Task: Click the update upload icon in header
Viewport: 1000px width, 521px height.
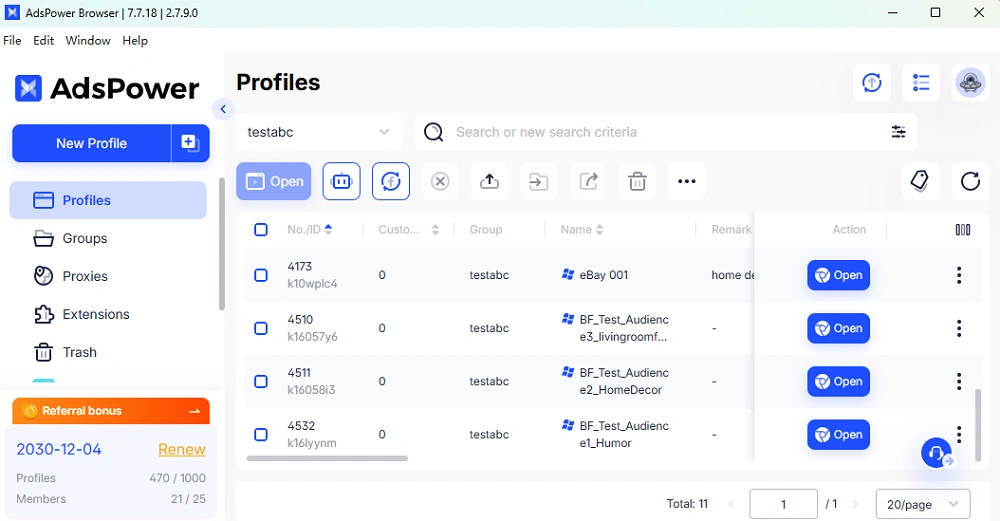Action: (872, 82)
